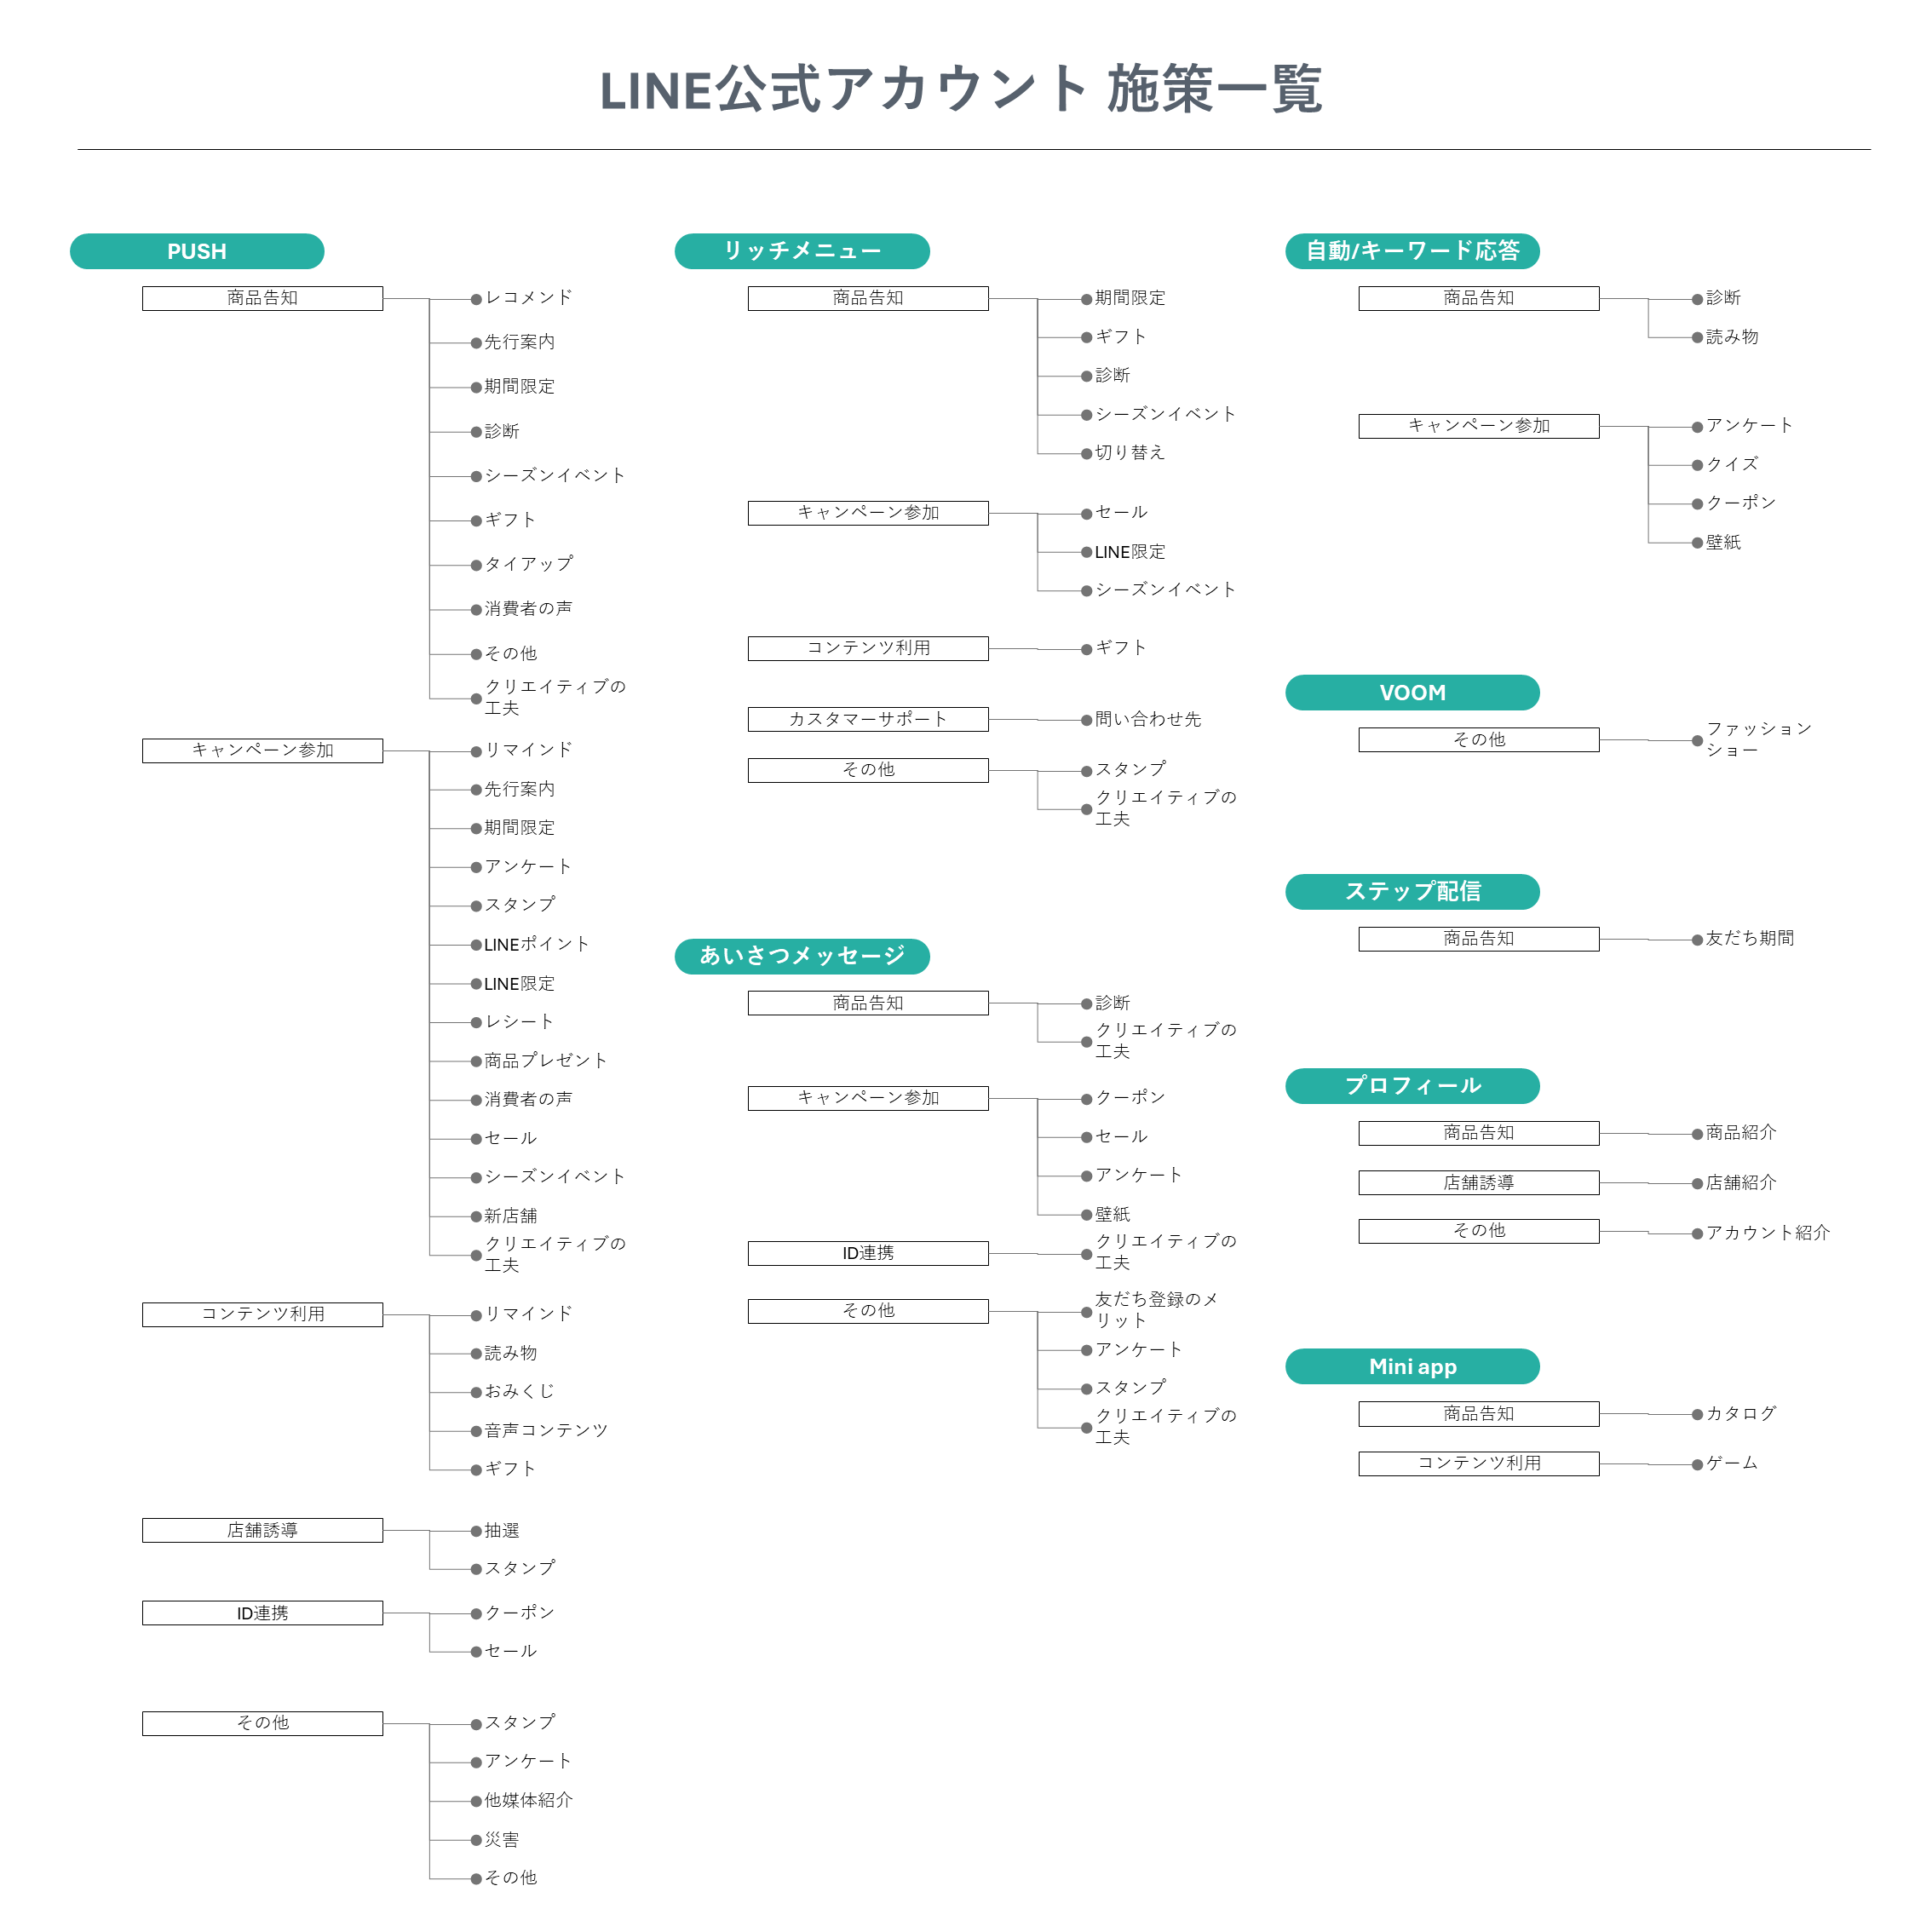Click the レコメンド bullet item
This screenshot has width=1932, height=1932.
(528, 298)
